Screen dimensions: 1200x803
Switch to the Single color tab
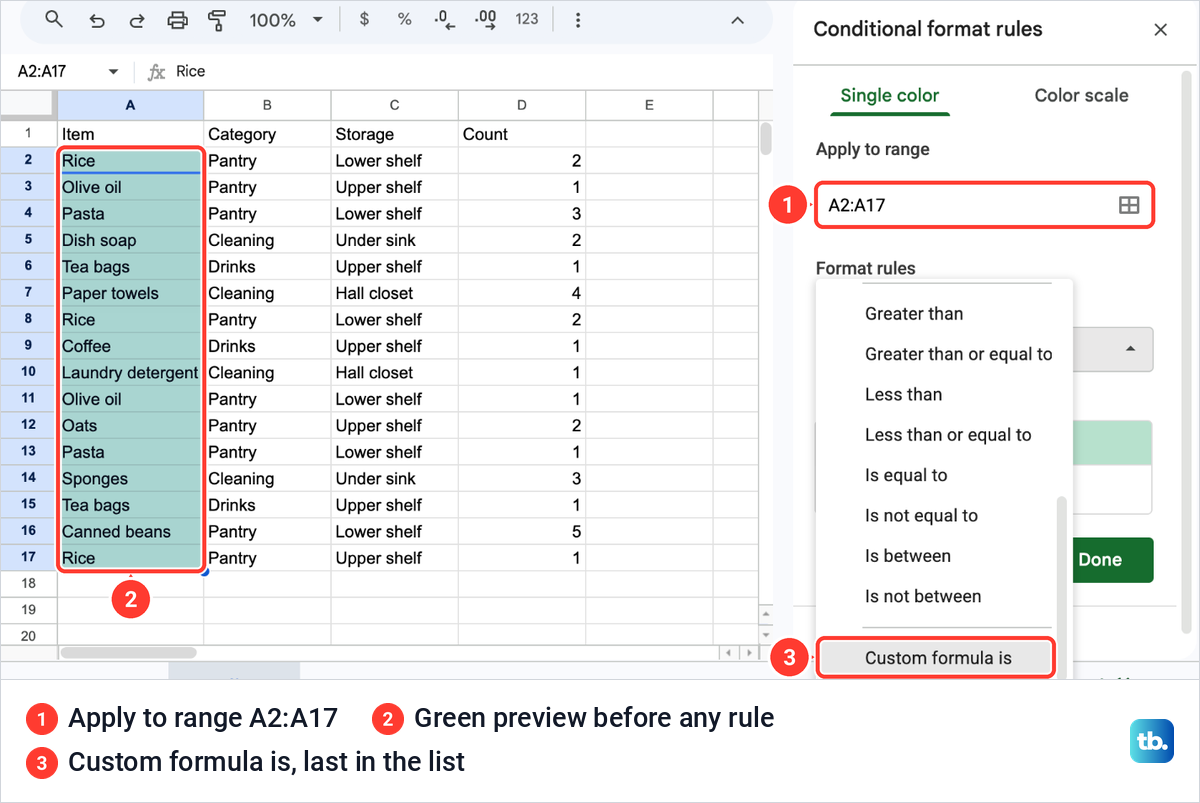tap(889, 95)
